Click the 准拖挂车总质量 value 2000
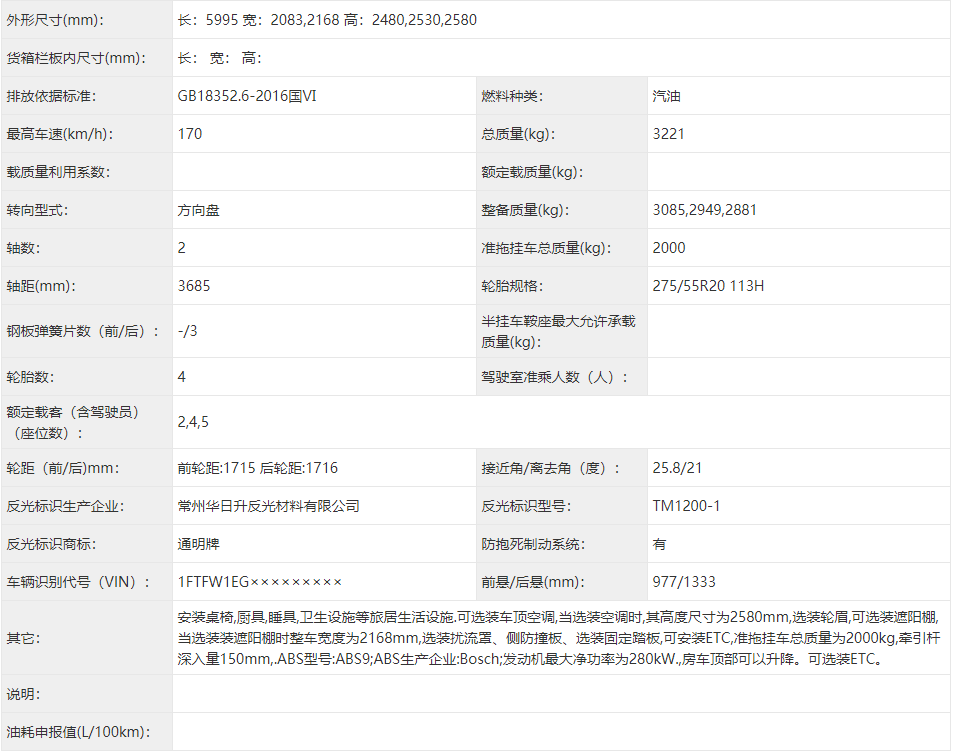The image size is (954, 755). click(668, 248)
